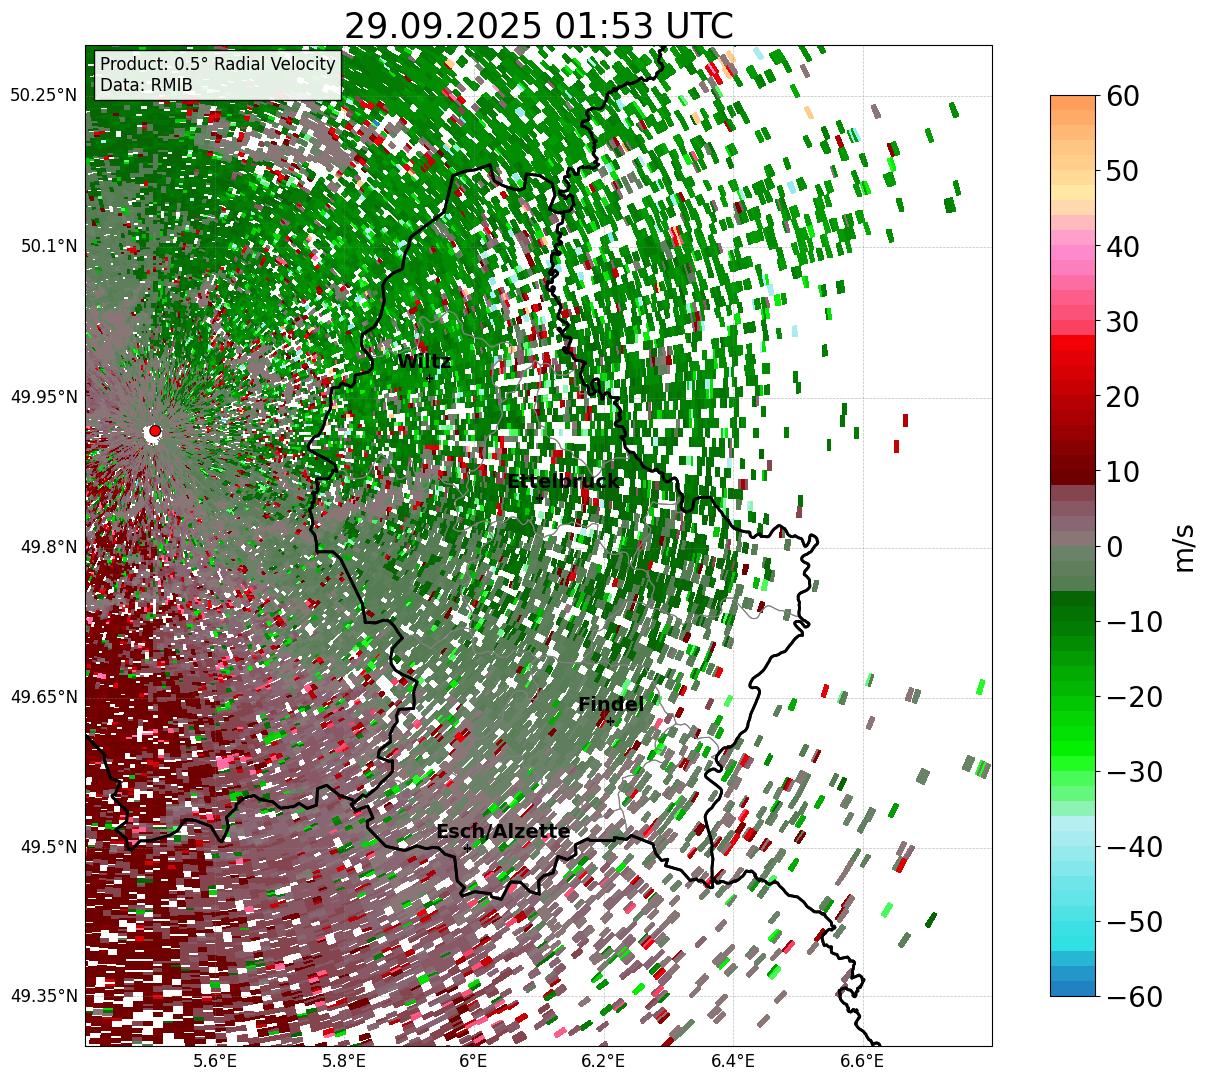Click the colorbar −50 tick label

pos(1133,921)
